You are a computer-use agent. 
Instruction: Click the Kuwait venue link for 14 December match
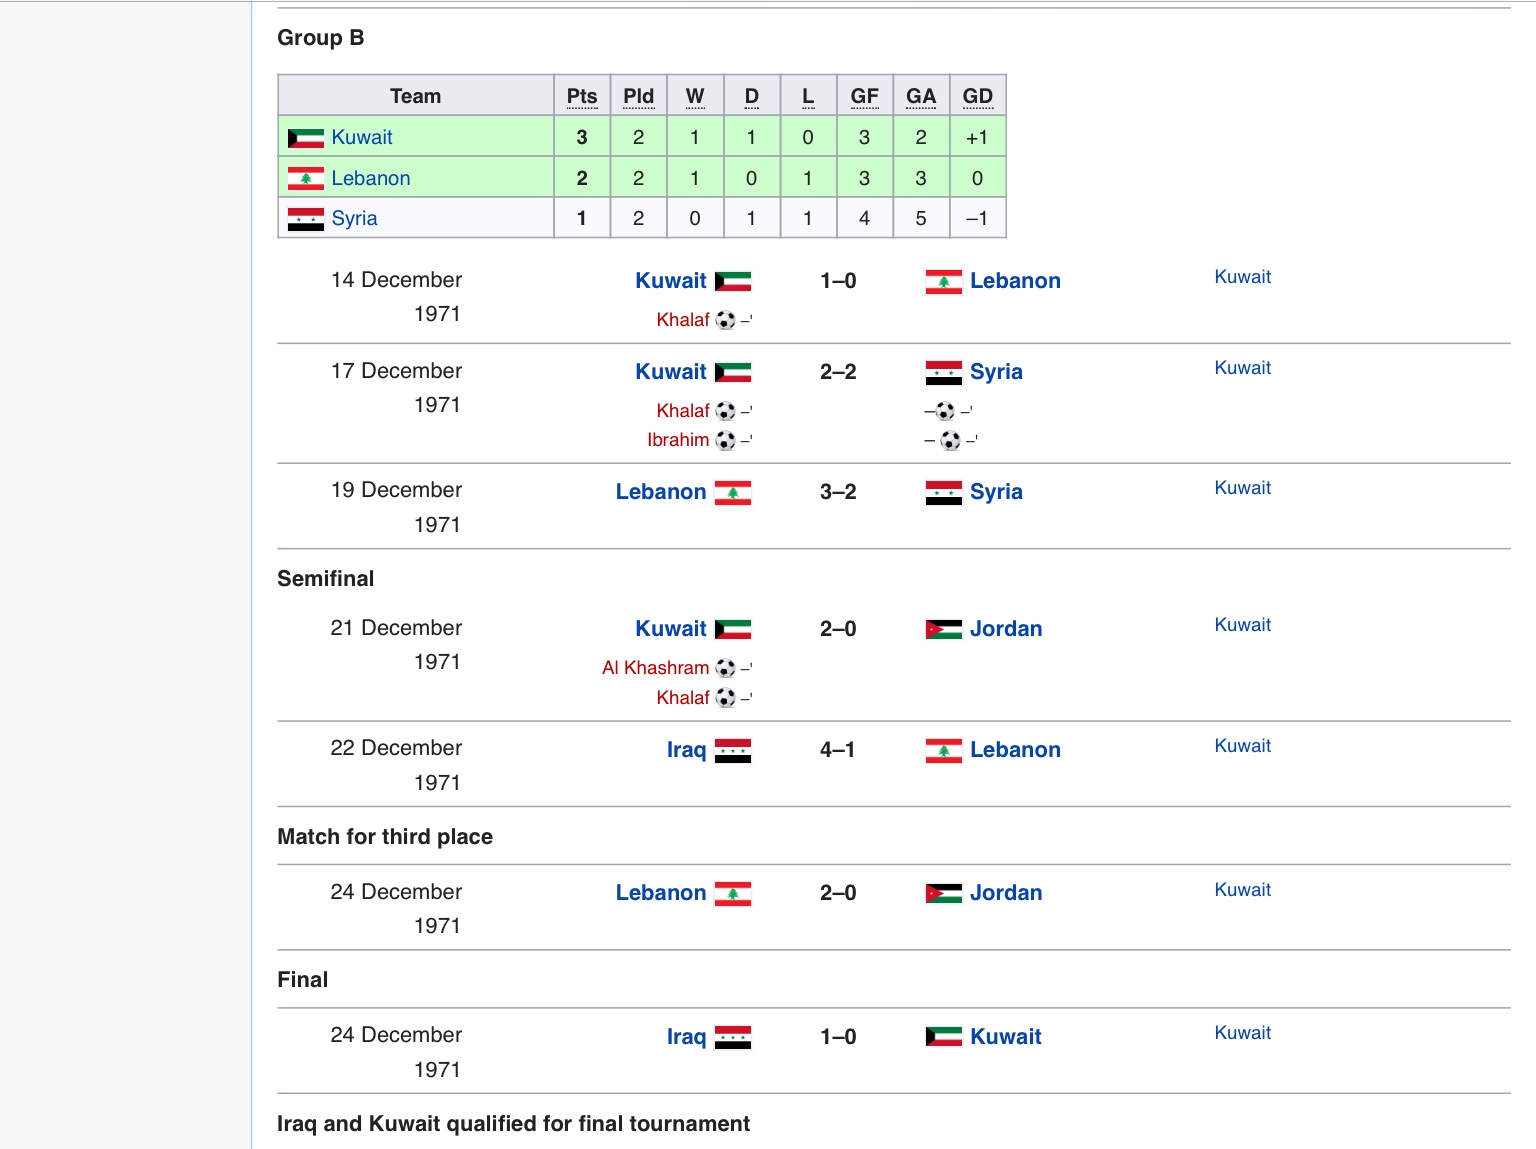[1242, 277]
